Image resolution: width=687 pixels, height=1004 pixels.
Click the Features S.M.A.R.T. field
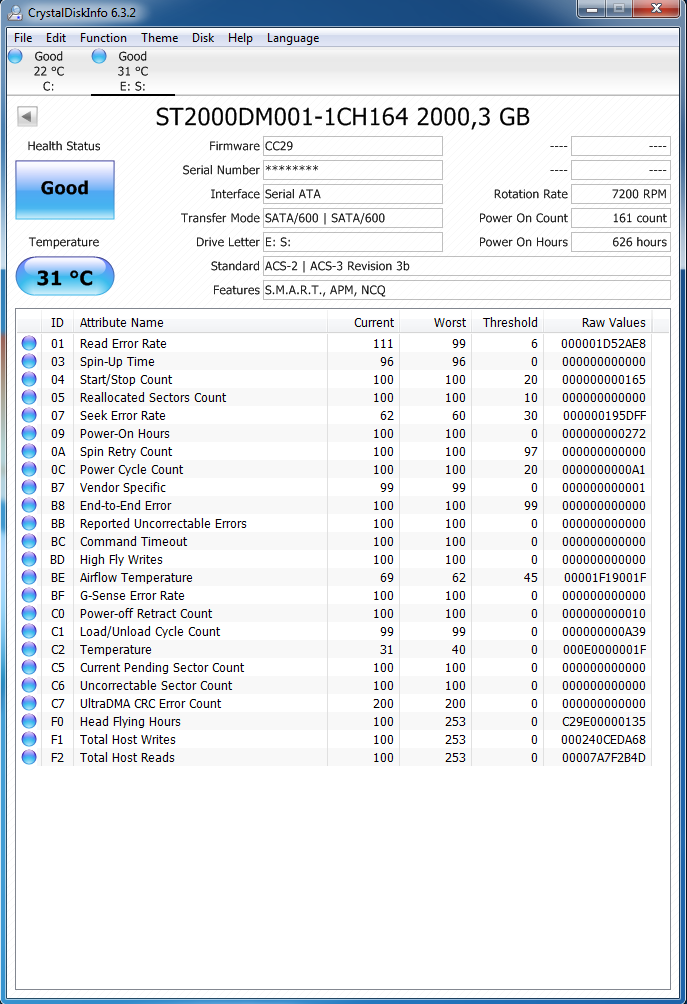click(x=467, y=290)
